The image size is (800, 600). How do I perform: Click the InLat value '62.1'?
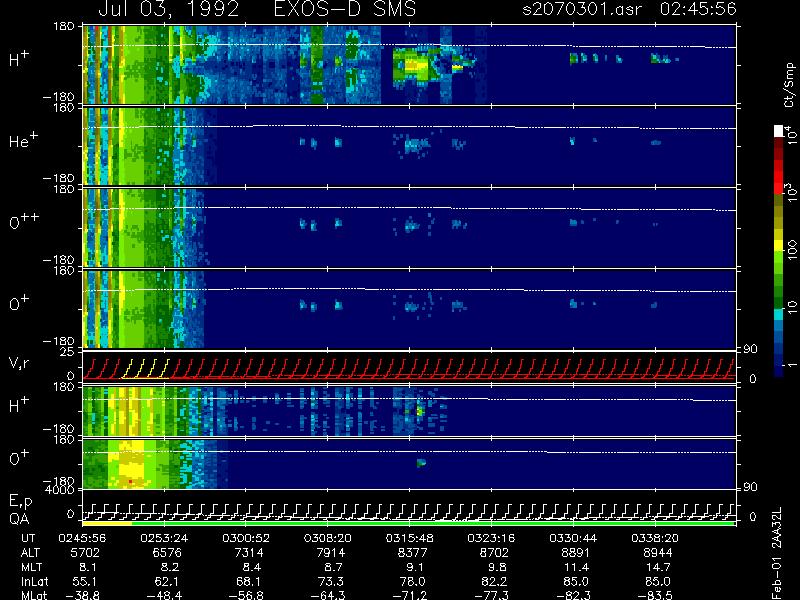point(166,581)
